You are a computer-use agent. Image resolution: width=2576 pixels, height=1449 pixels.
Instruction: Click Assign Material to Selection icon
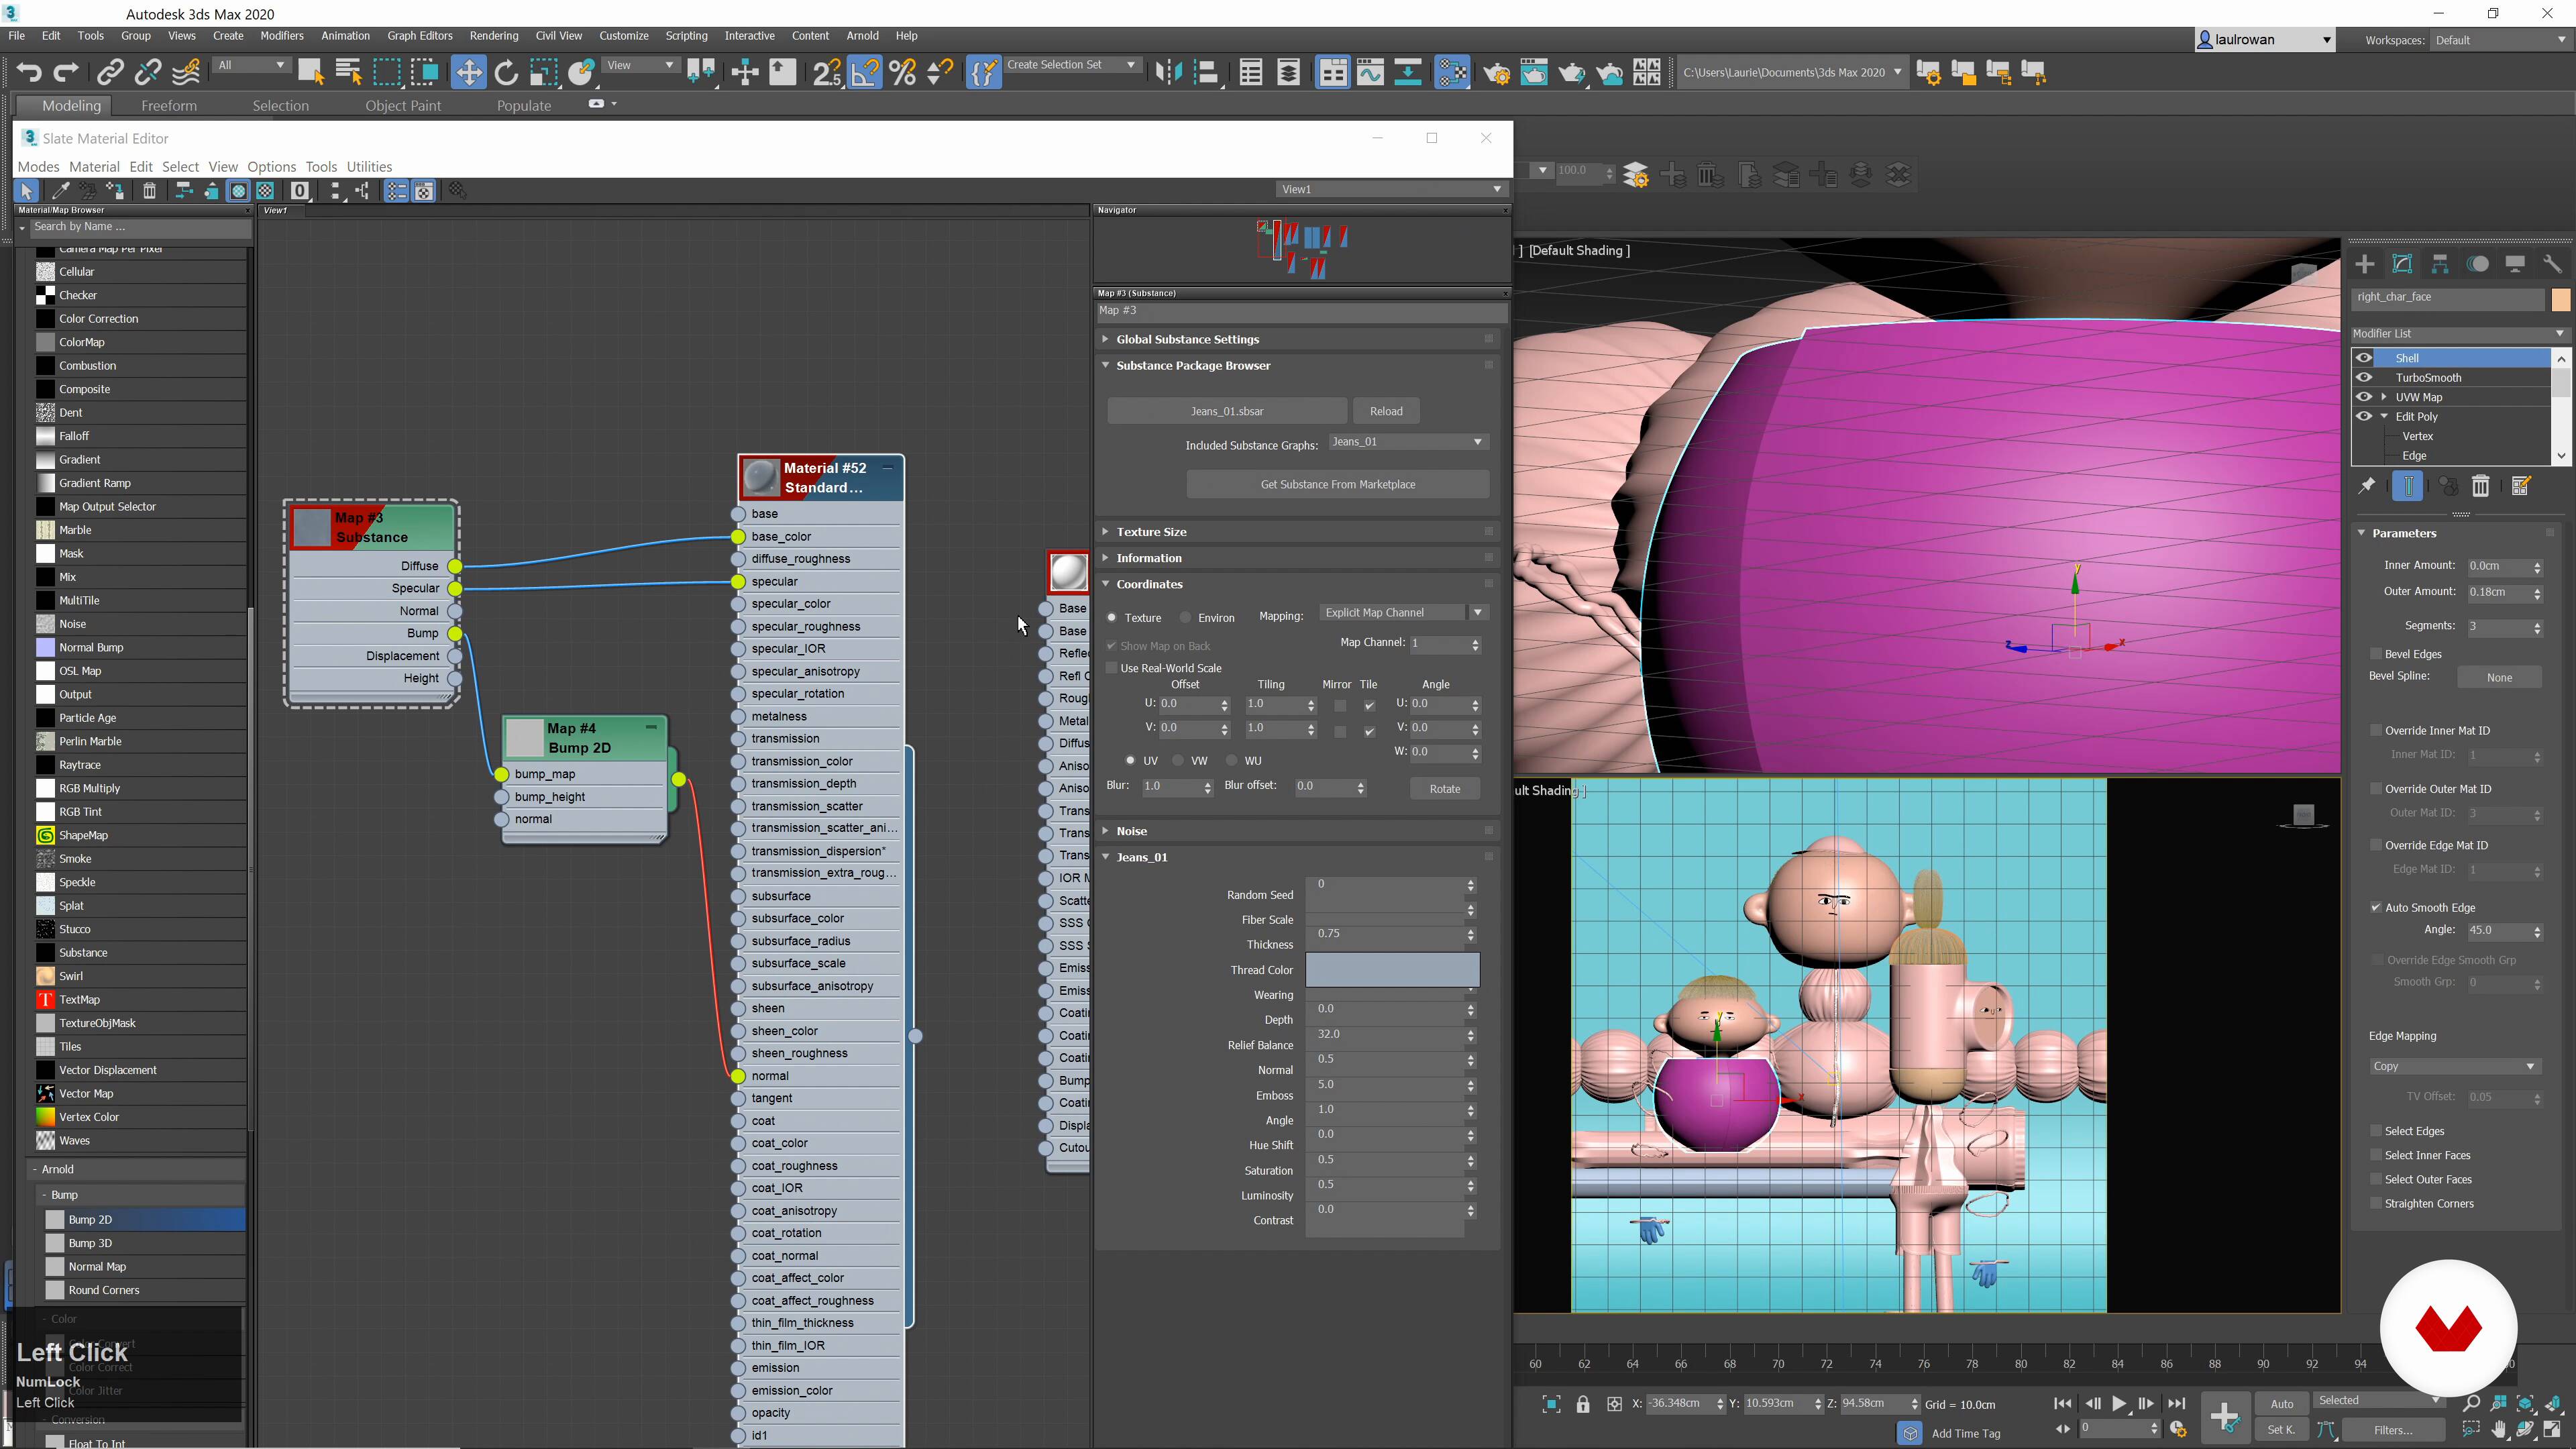tap(115, 191)
